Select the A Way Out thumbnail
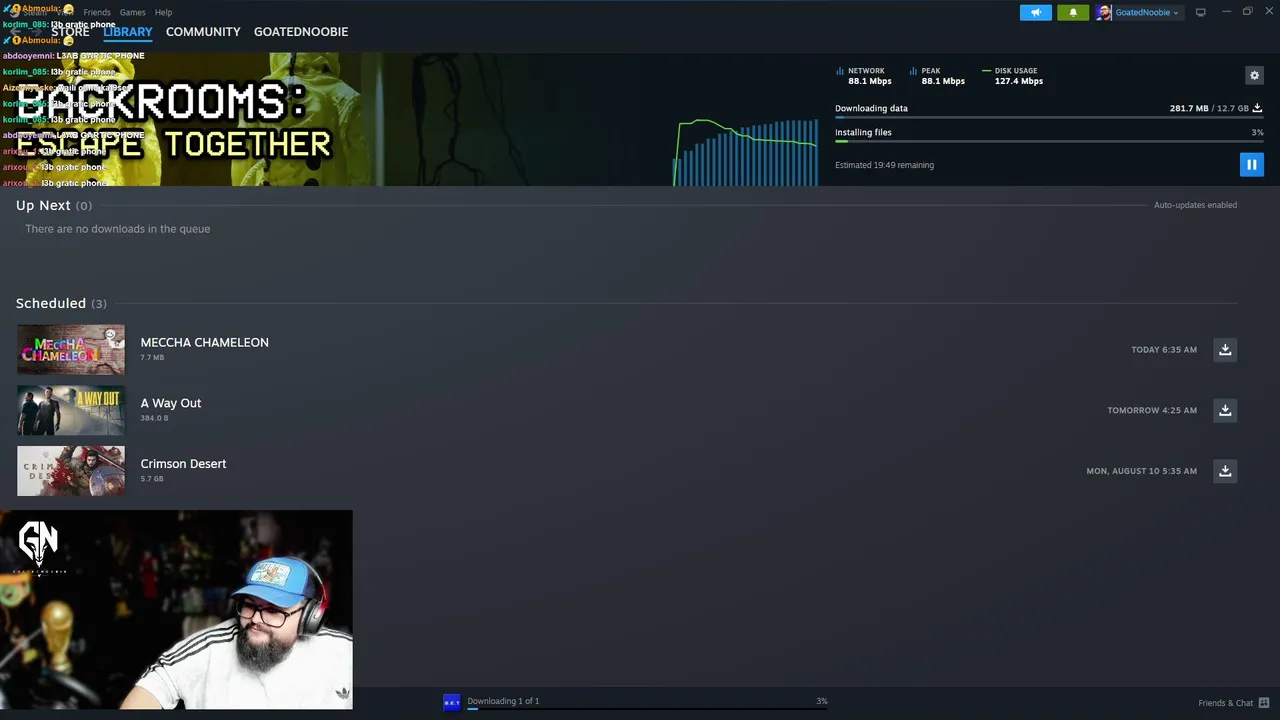Screen dimensions: 1280x720 (x=71, y=410)
